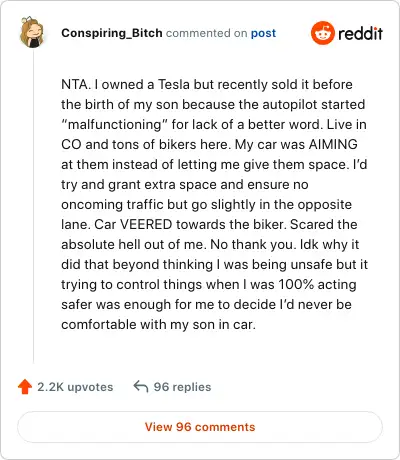
Task: Click the reply arrow icon
Action: [141, 387]
